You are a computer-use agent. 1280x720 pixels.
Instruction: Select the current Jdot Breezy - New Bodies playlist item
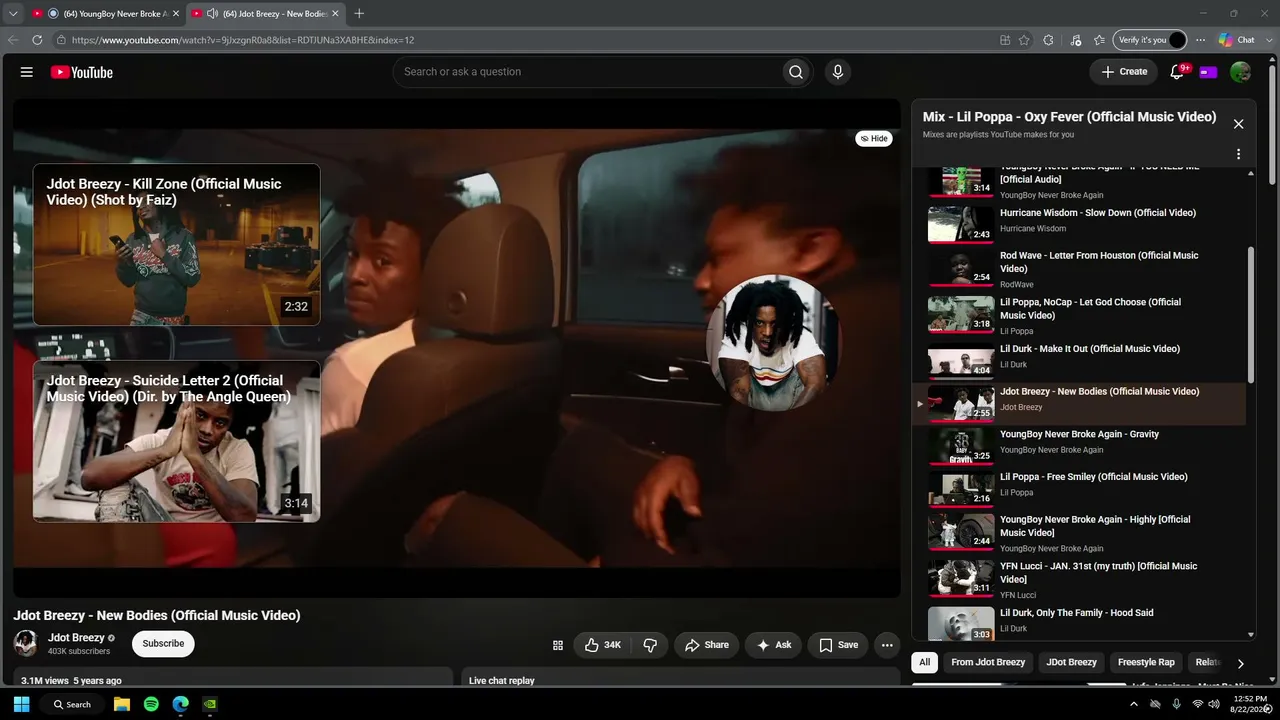(x=1078, y=403)
